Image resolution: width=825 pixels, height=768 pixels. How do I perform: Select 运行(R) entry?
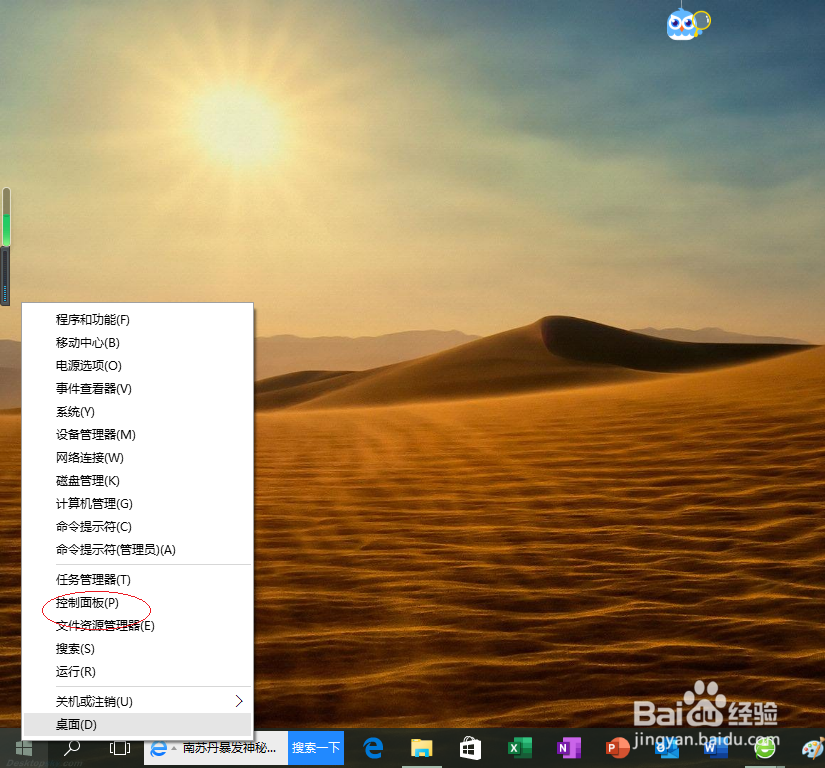[137, 672]
